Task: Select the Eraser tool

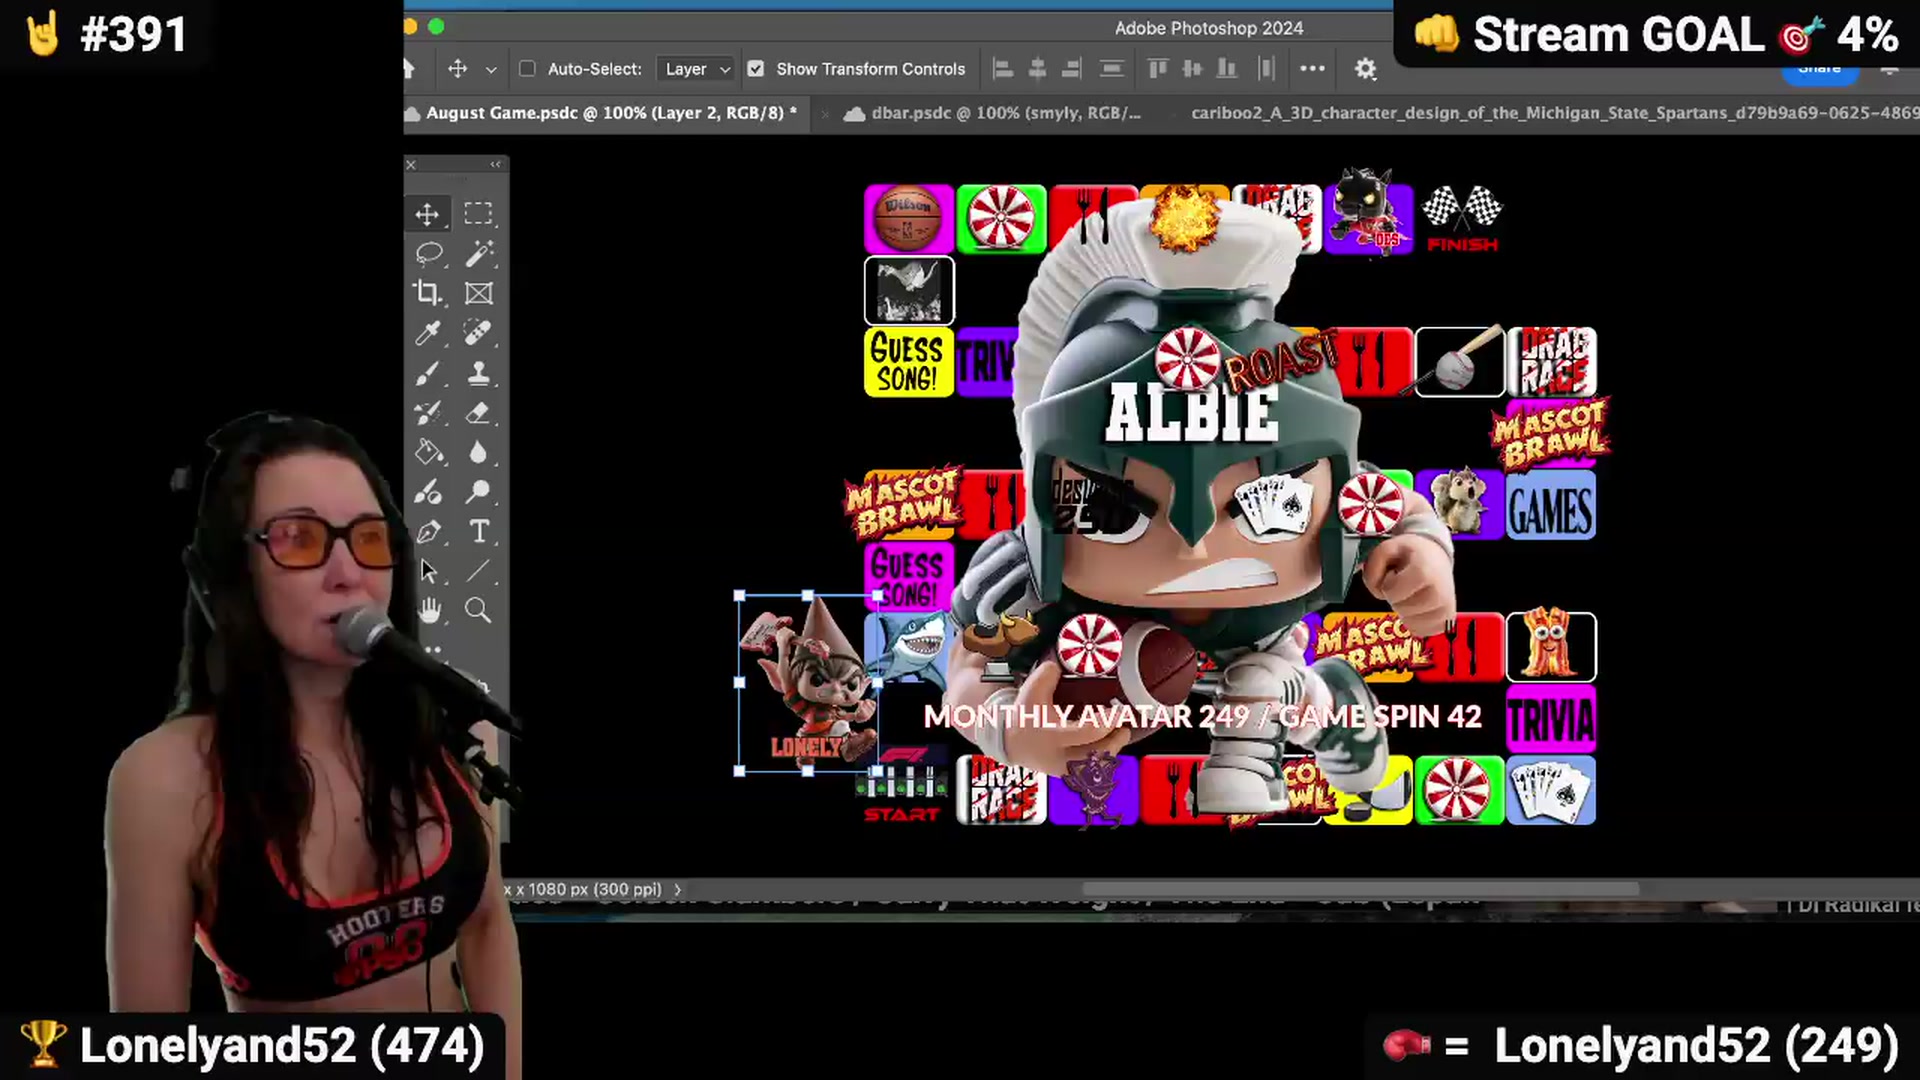Action: (x=478, y=412)
